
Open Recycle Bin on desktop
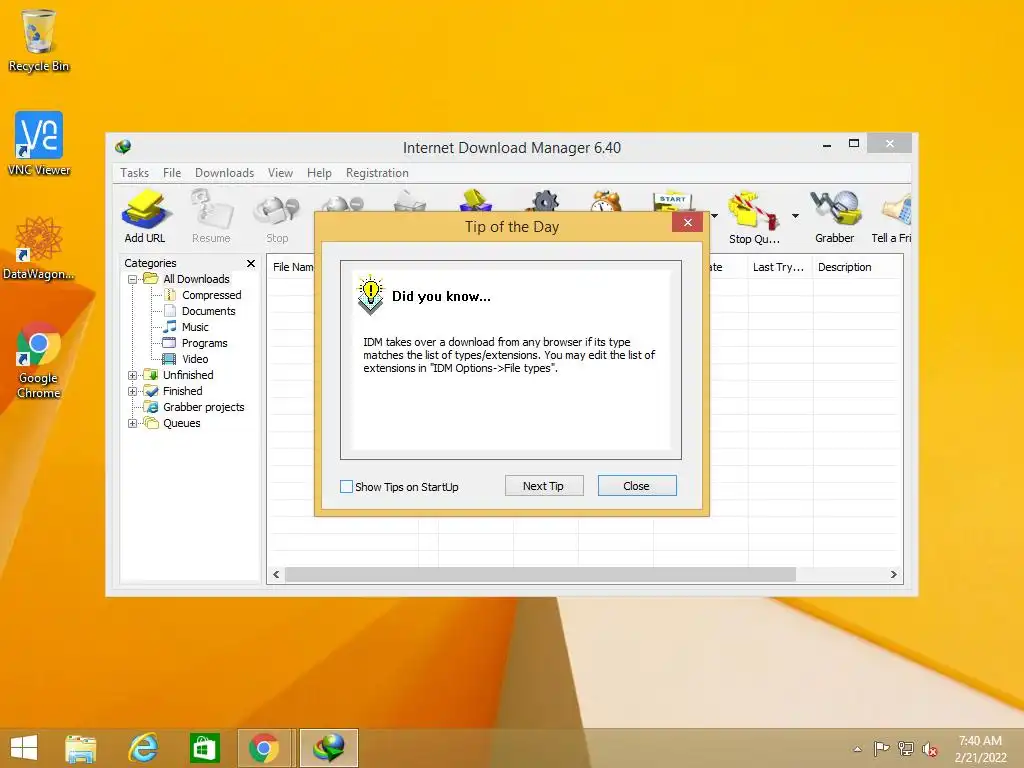39,40
